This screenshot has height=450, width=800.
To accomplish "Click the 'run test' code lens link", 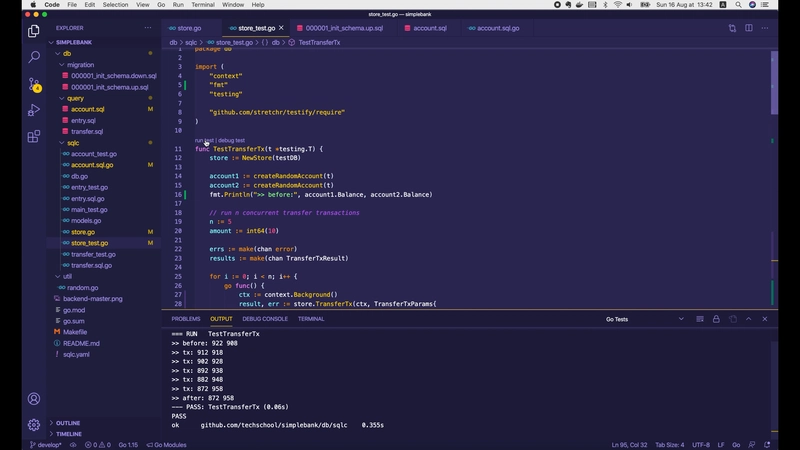I will pos(204,141).
